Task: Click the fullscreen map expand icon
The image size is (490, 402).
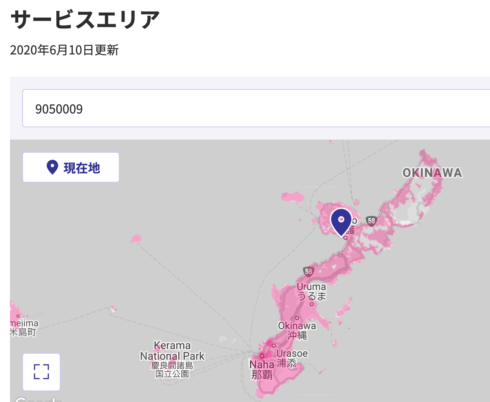Action: tap(41, 372)
